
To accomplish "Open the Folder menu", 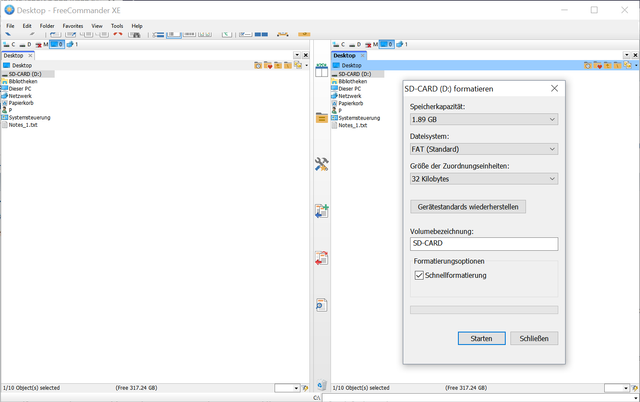I will 47,26.
